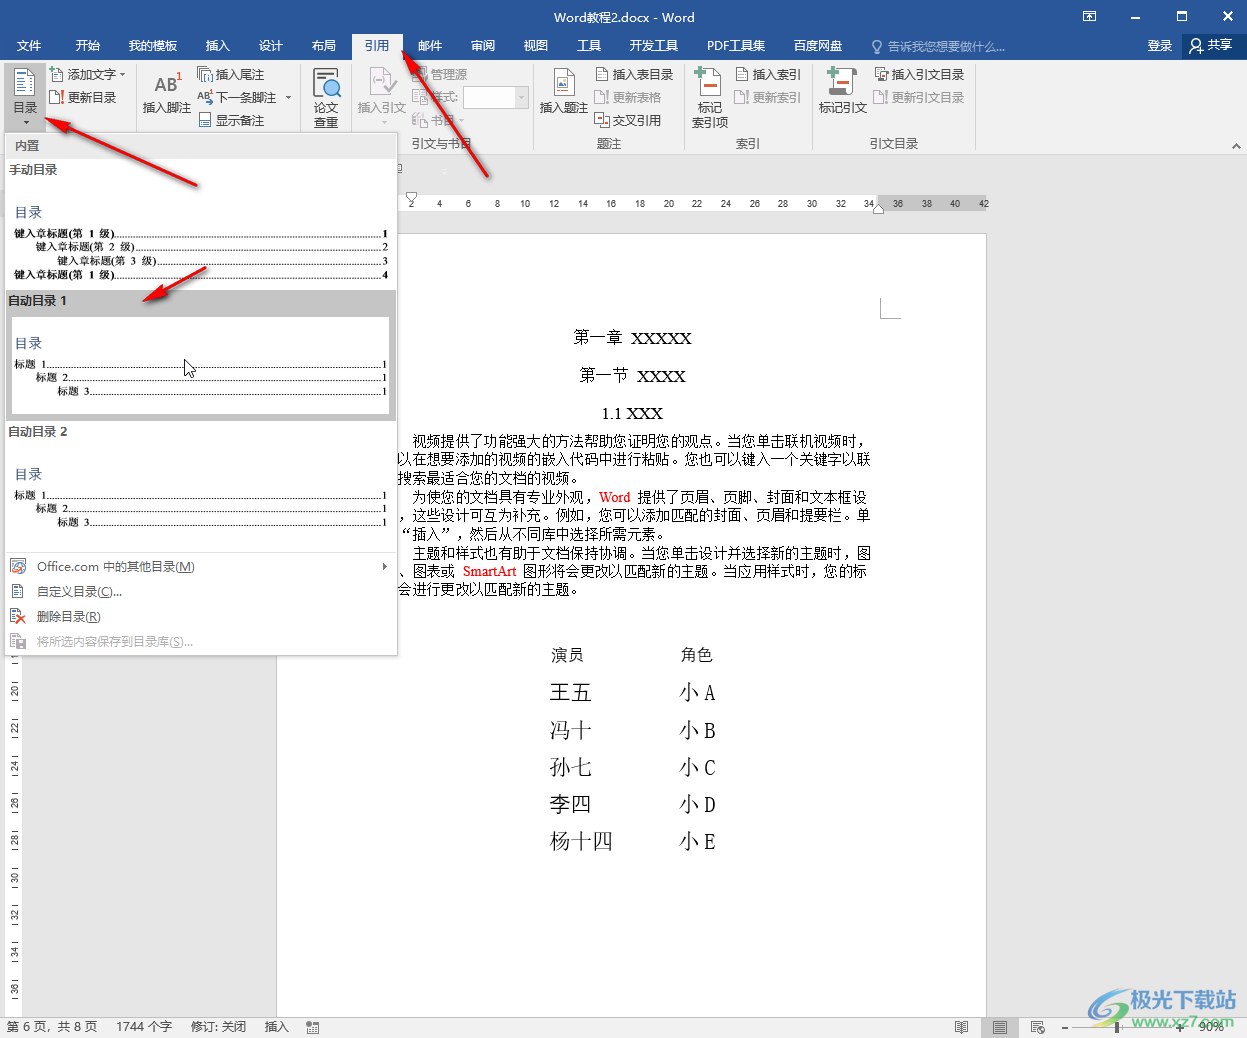Screen dimensions: 1247x1038
Task: Open the 论文查重 tool
Action: (326, 97)
